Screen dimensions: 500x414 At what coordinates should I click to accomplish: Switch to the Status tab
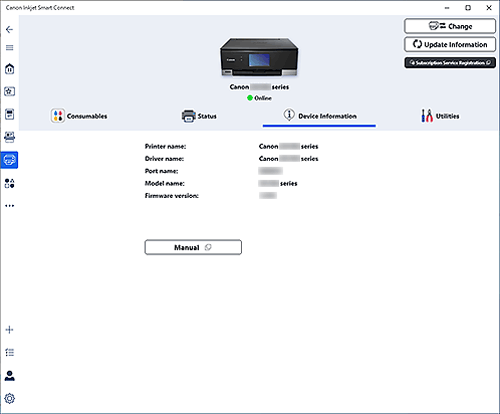[199, 116]
